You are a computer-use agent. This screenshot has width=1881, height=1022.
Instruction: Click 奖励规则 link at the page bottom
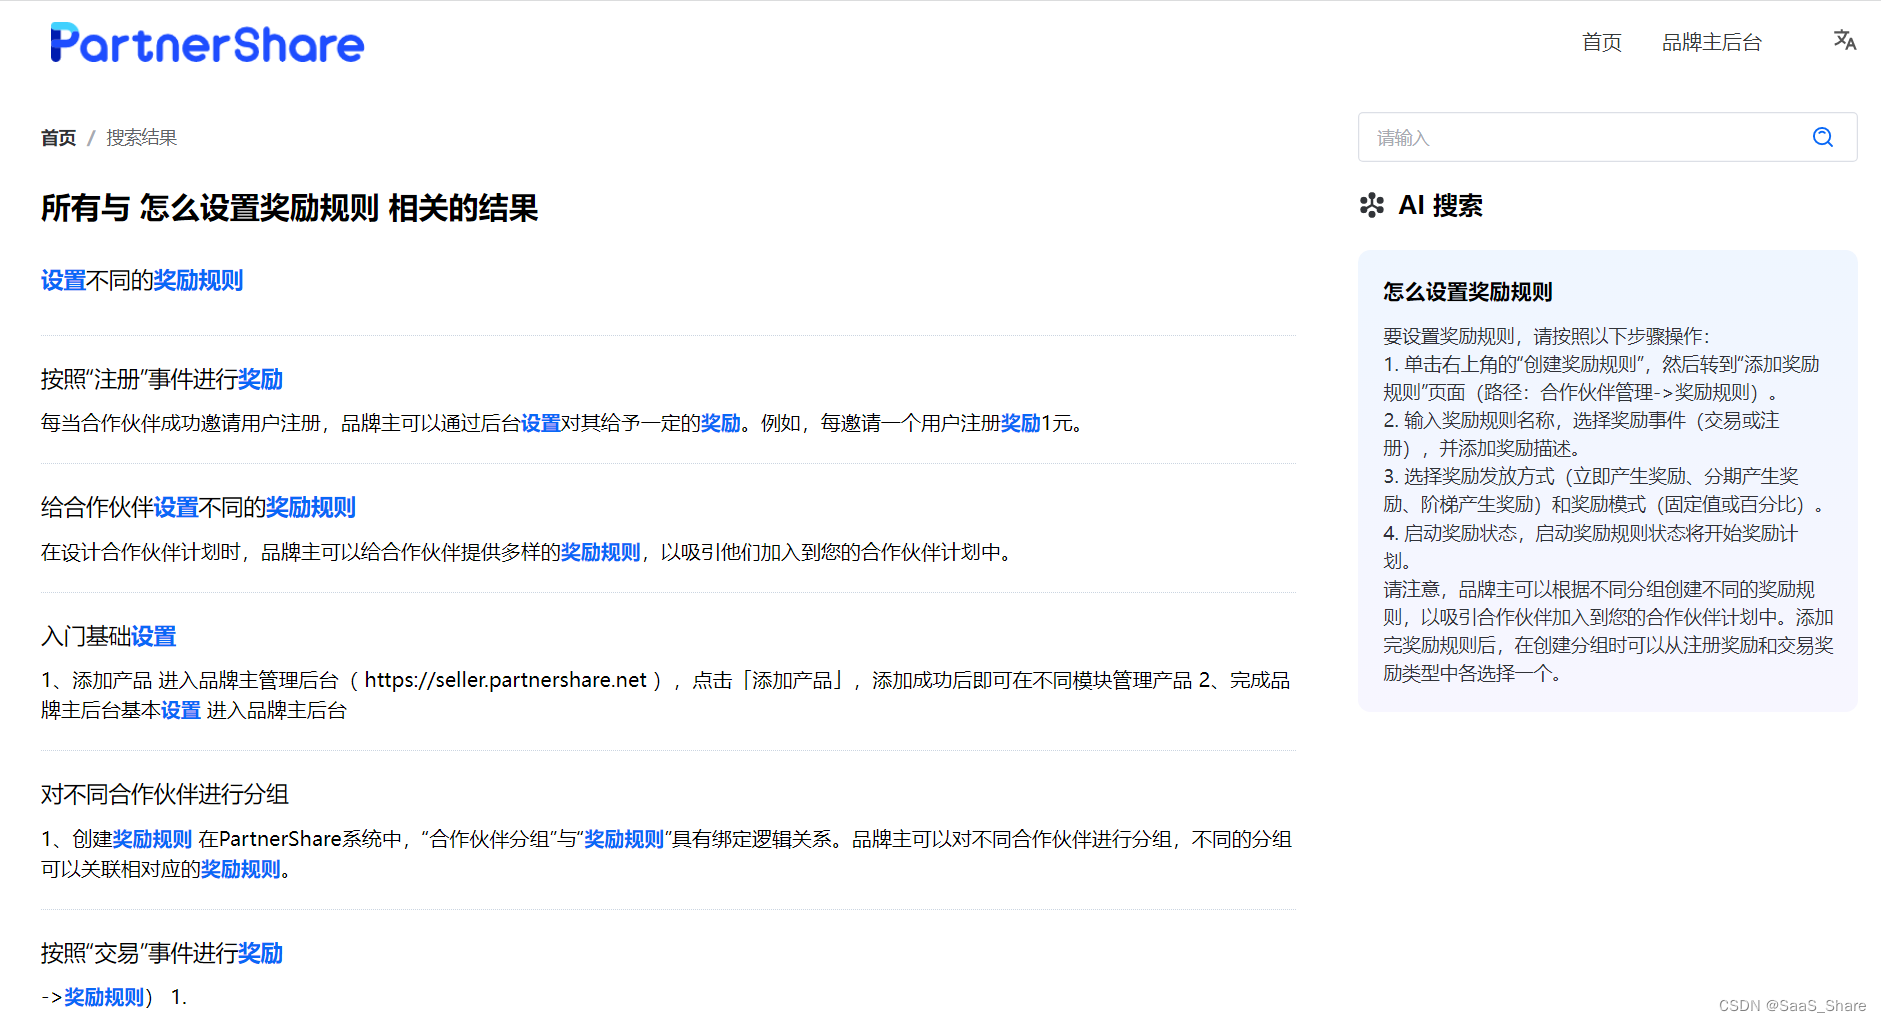click(103, 996)
